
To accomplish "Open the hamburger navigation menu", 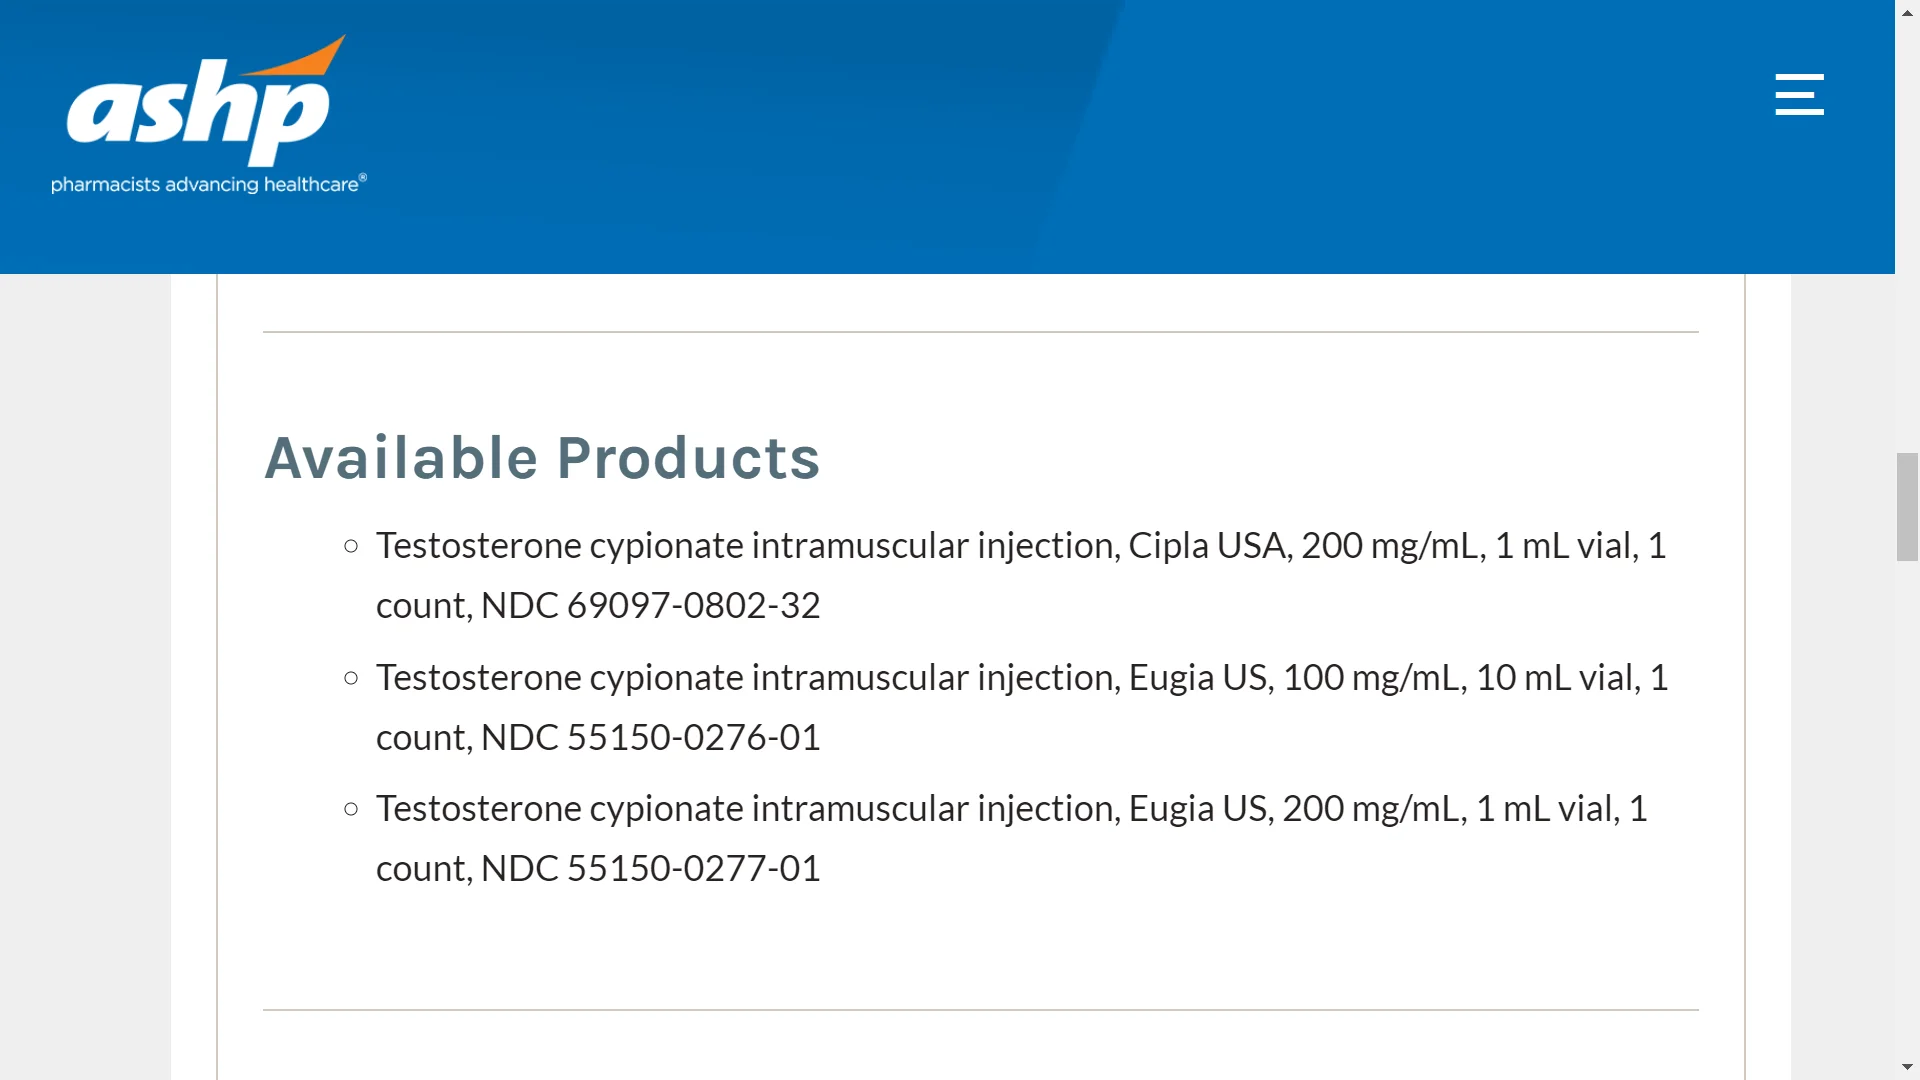I will click(1799, 94).
